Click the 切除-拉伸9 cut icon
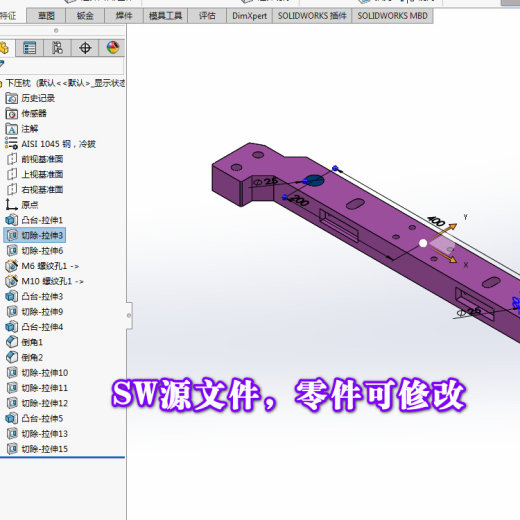 [x=12, y=312]
